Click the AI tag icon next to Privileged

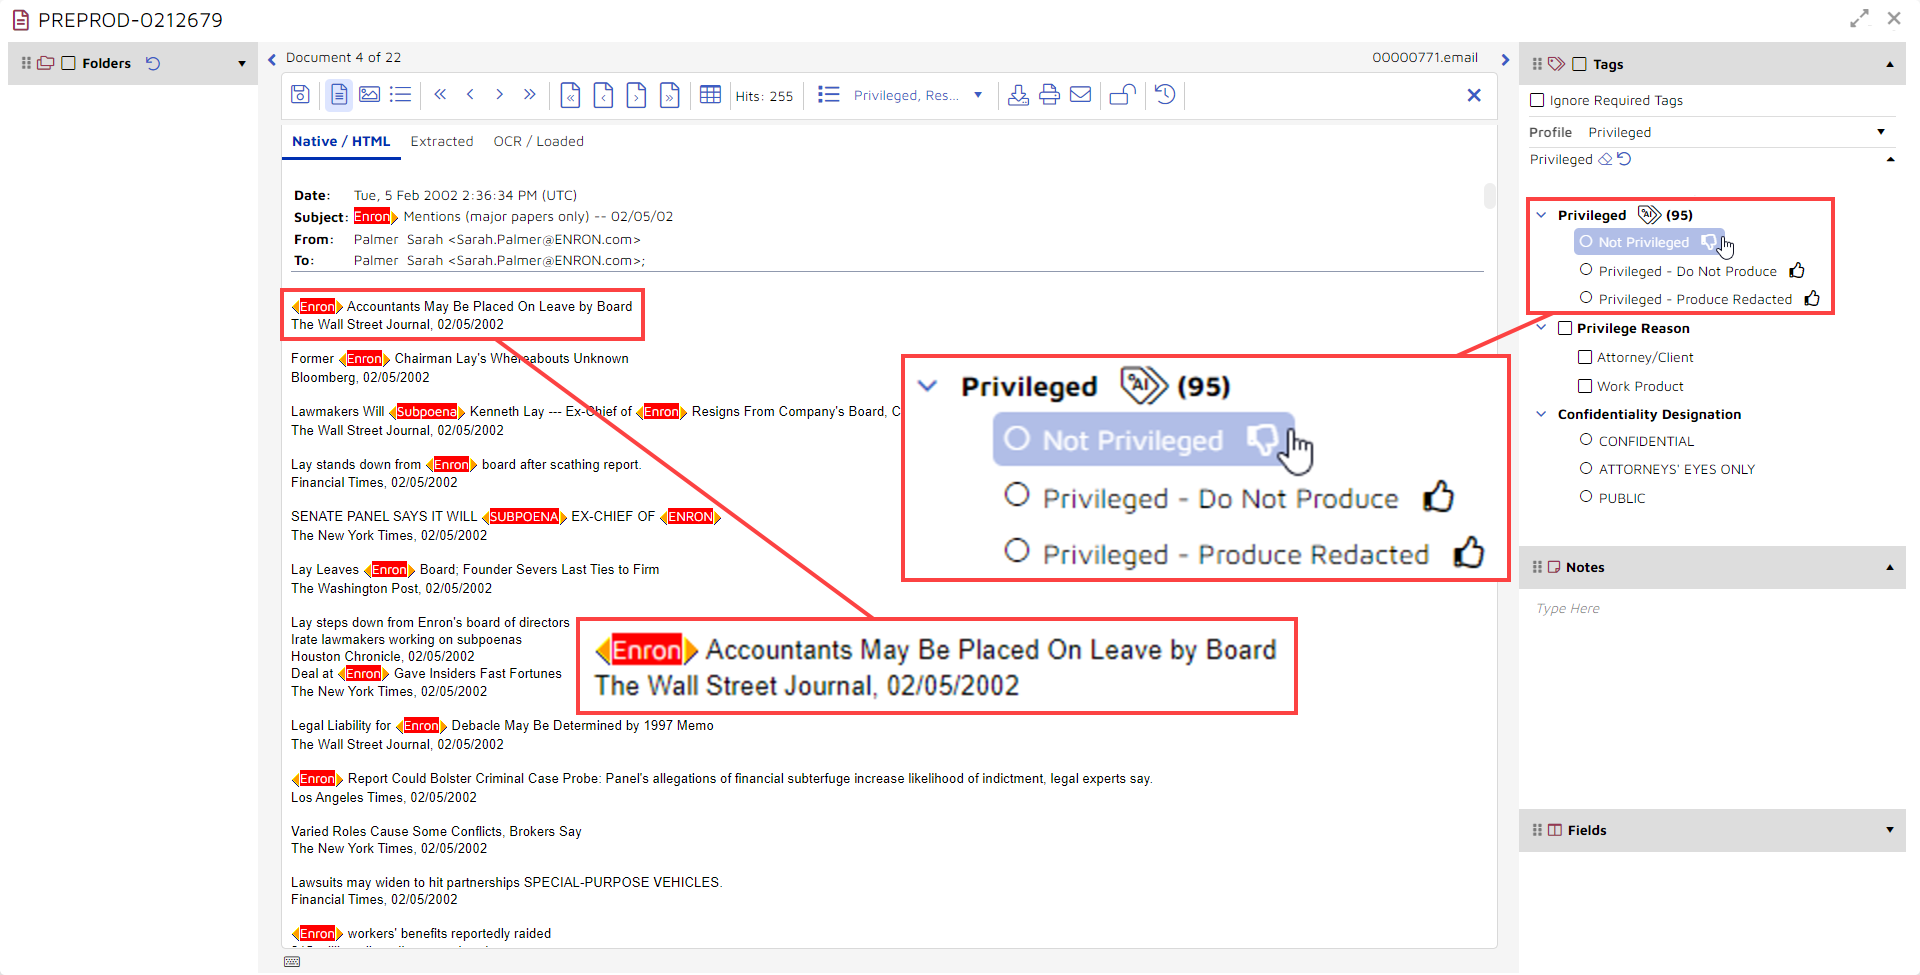coord(1649,215)
